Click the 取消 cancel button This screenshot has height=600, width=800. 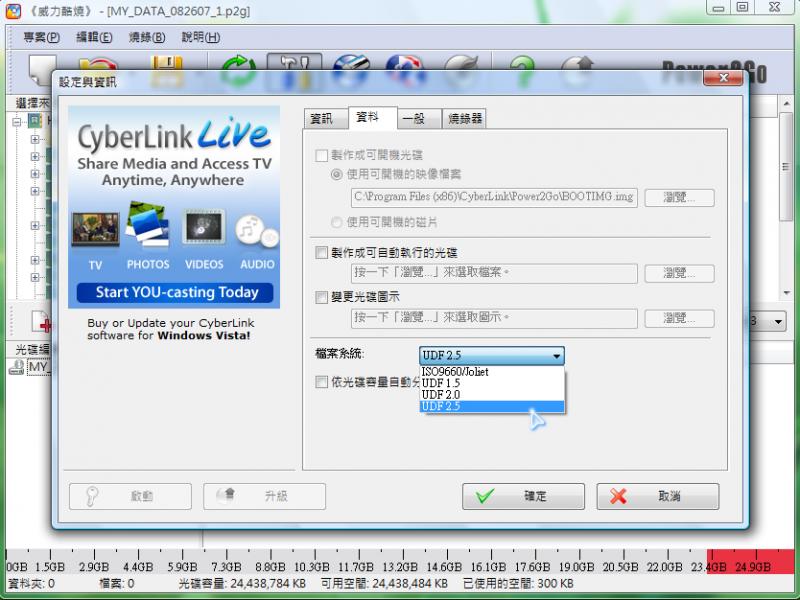pyautogui.click(x=658, y=496)
